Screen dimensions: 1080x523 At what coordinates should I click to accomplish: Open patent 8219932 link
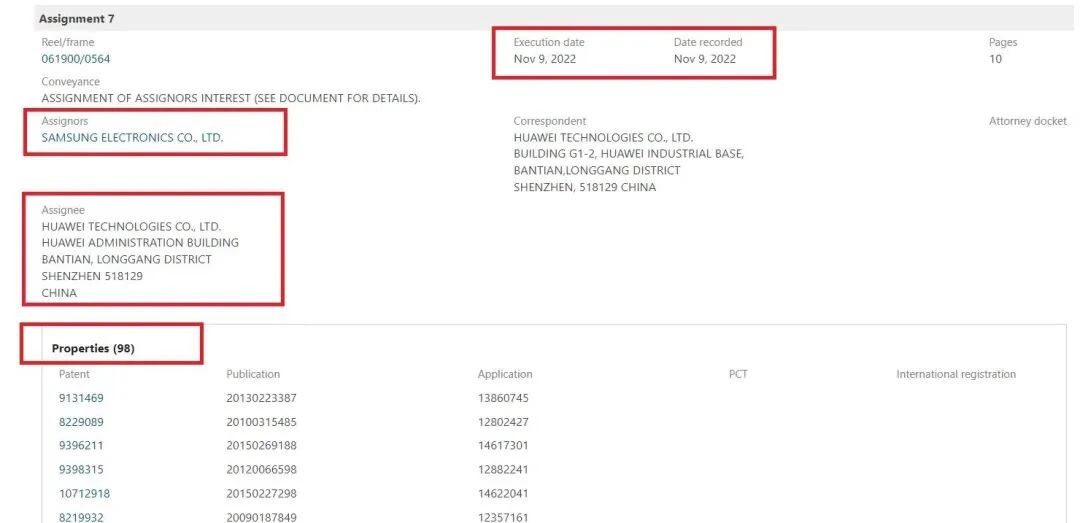pyautogui.click(x=81, y=517)
